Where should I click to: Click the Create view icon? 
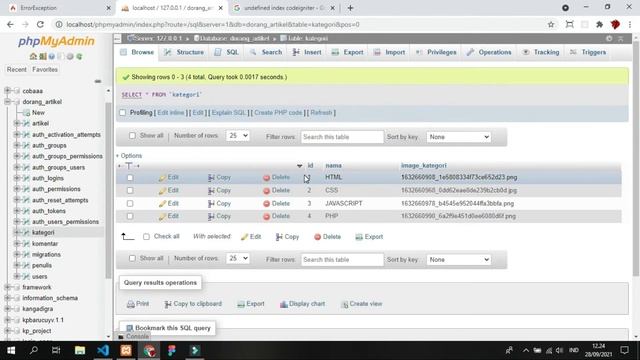344,304
